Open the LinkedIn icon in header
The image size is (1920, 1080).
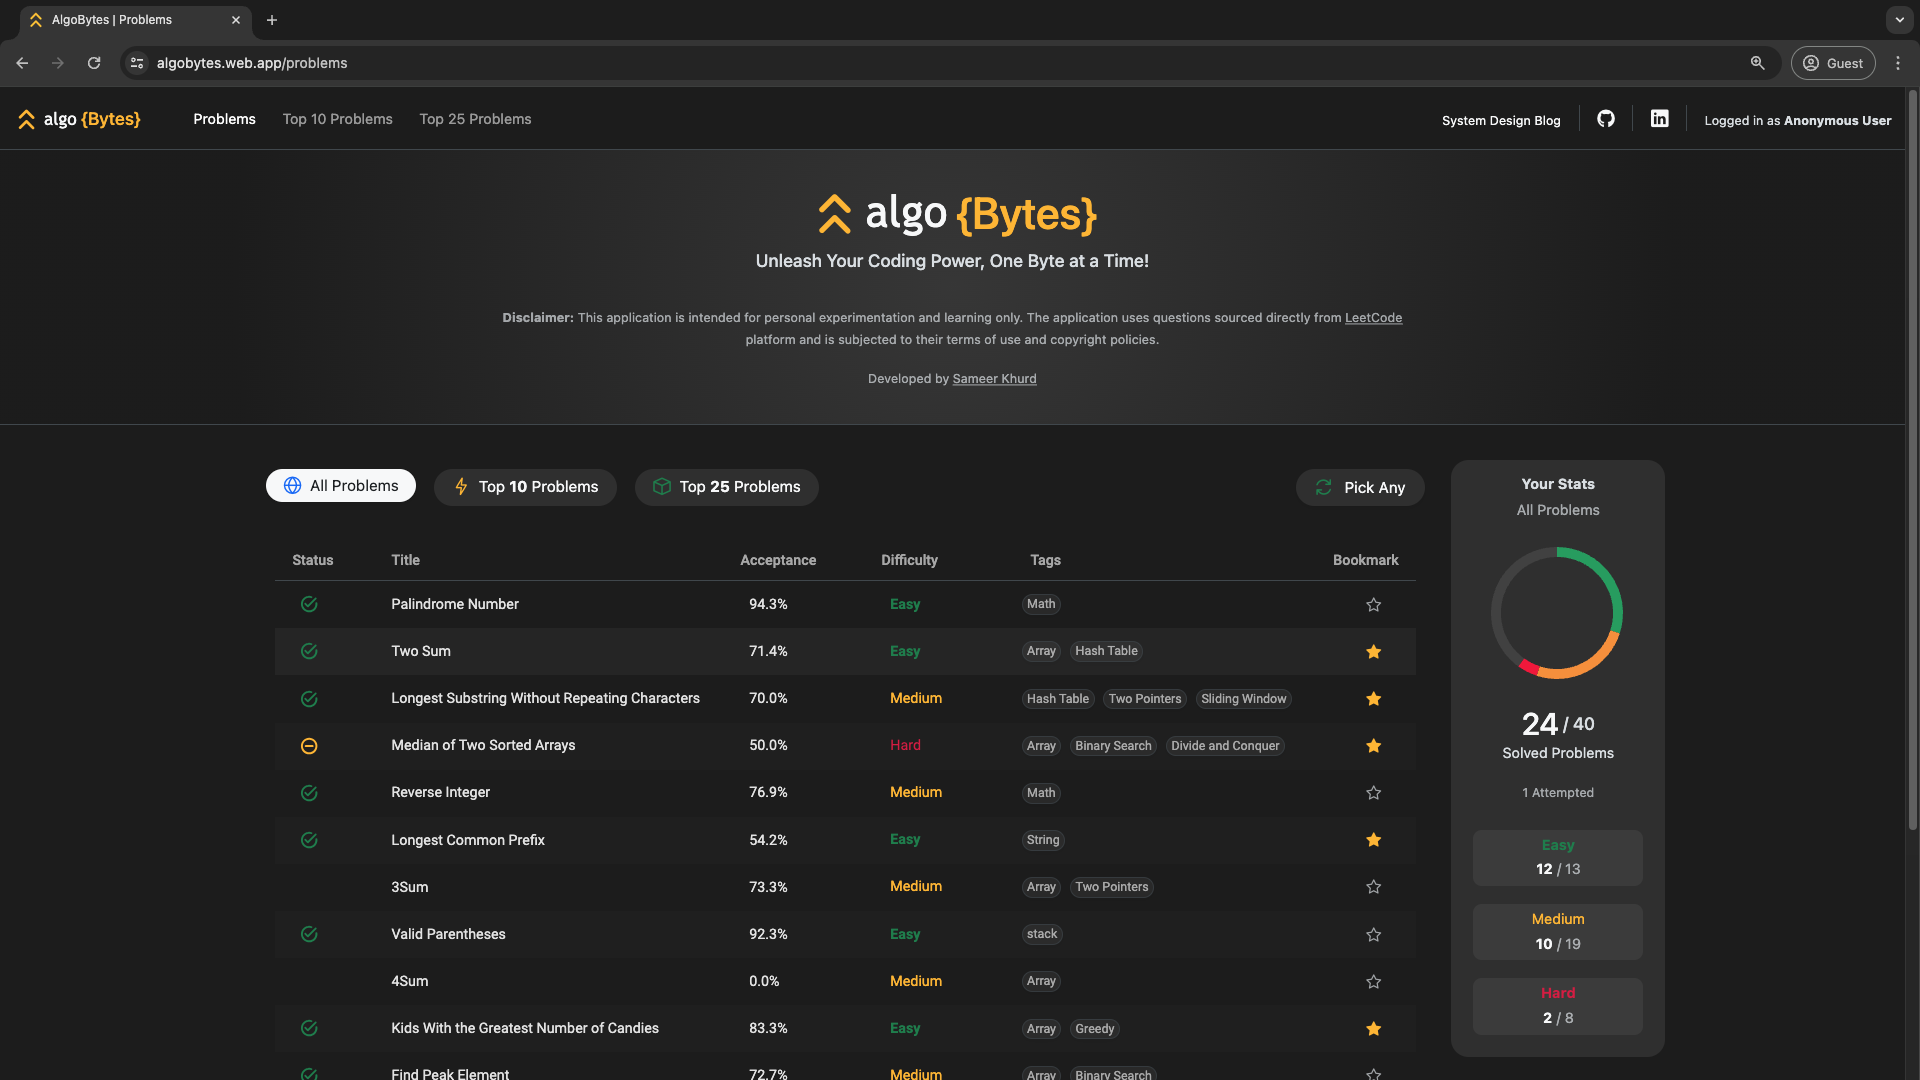[x=1659, y=119]
